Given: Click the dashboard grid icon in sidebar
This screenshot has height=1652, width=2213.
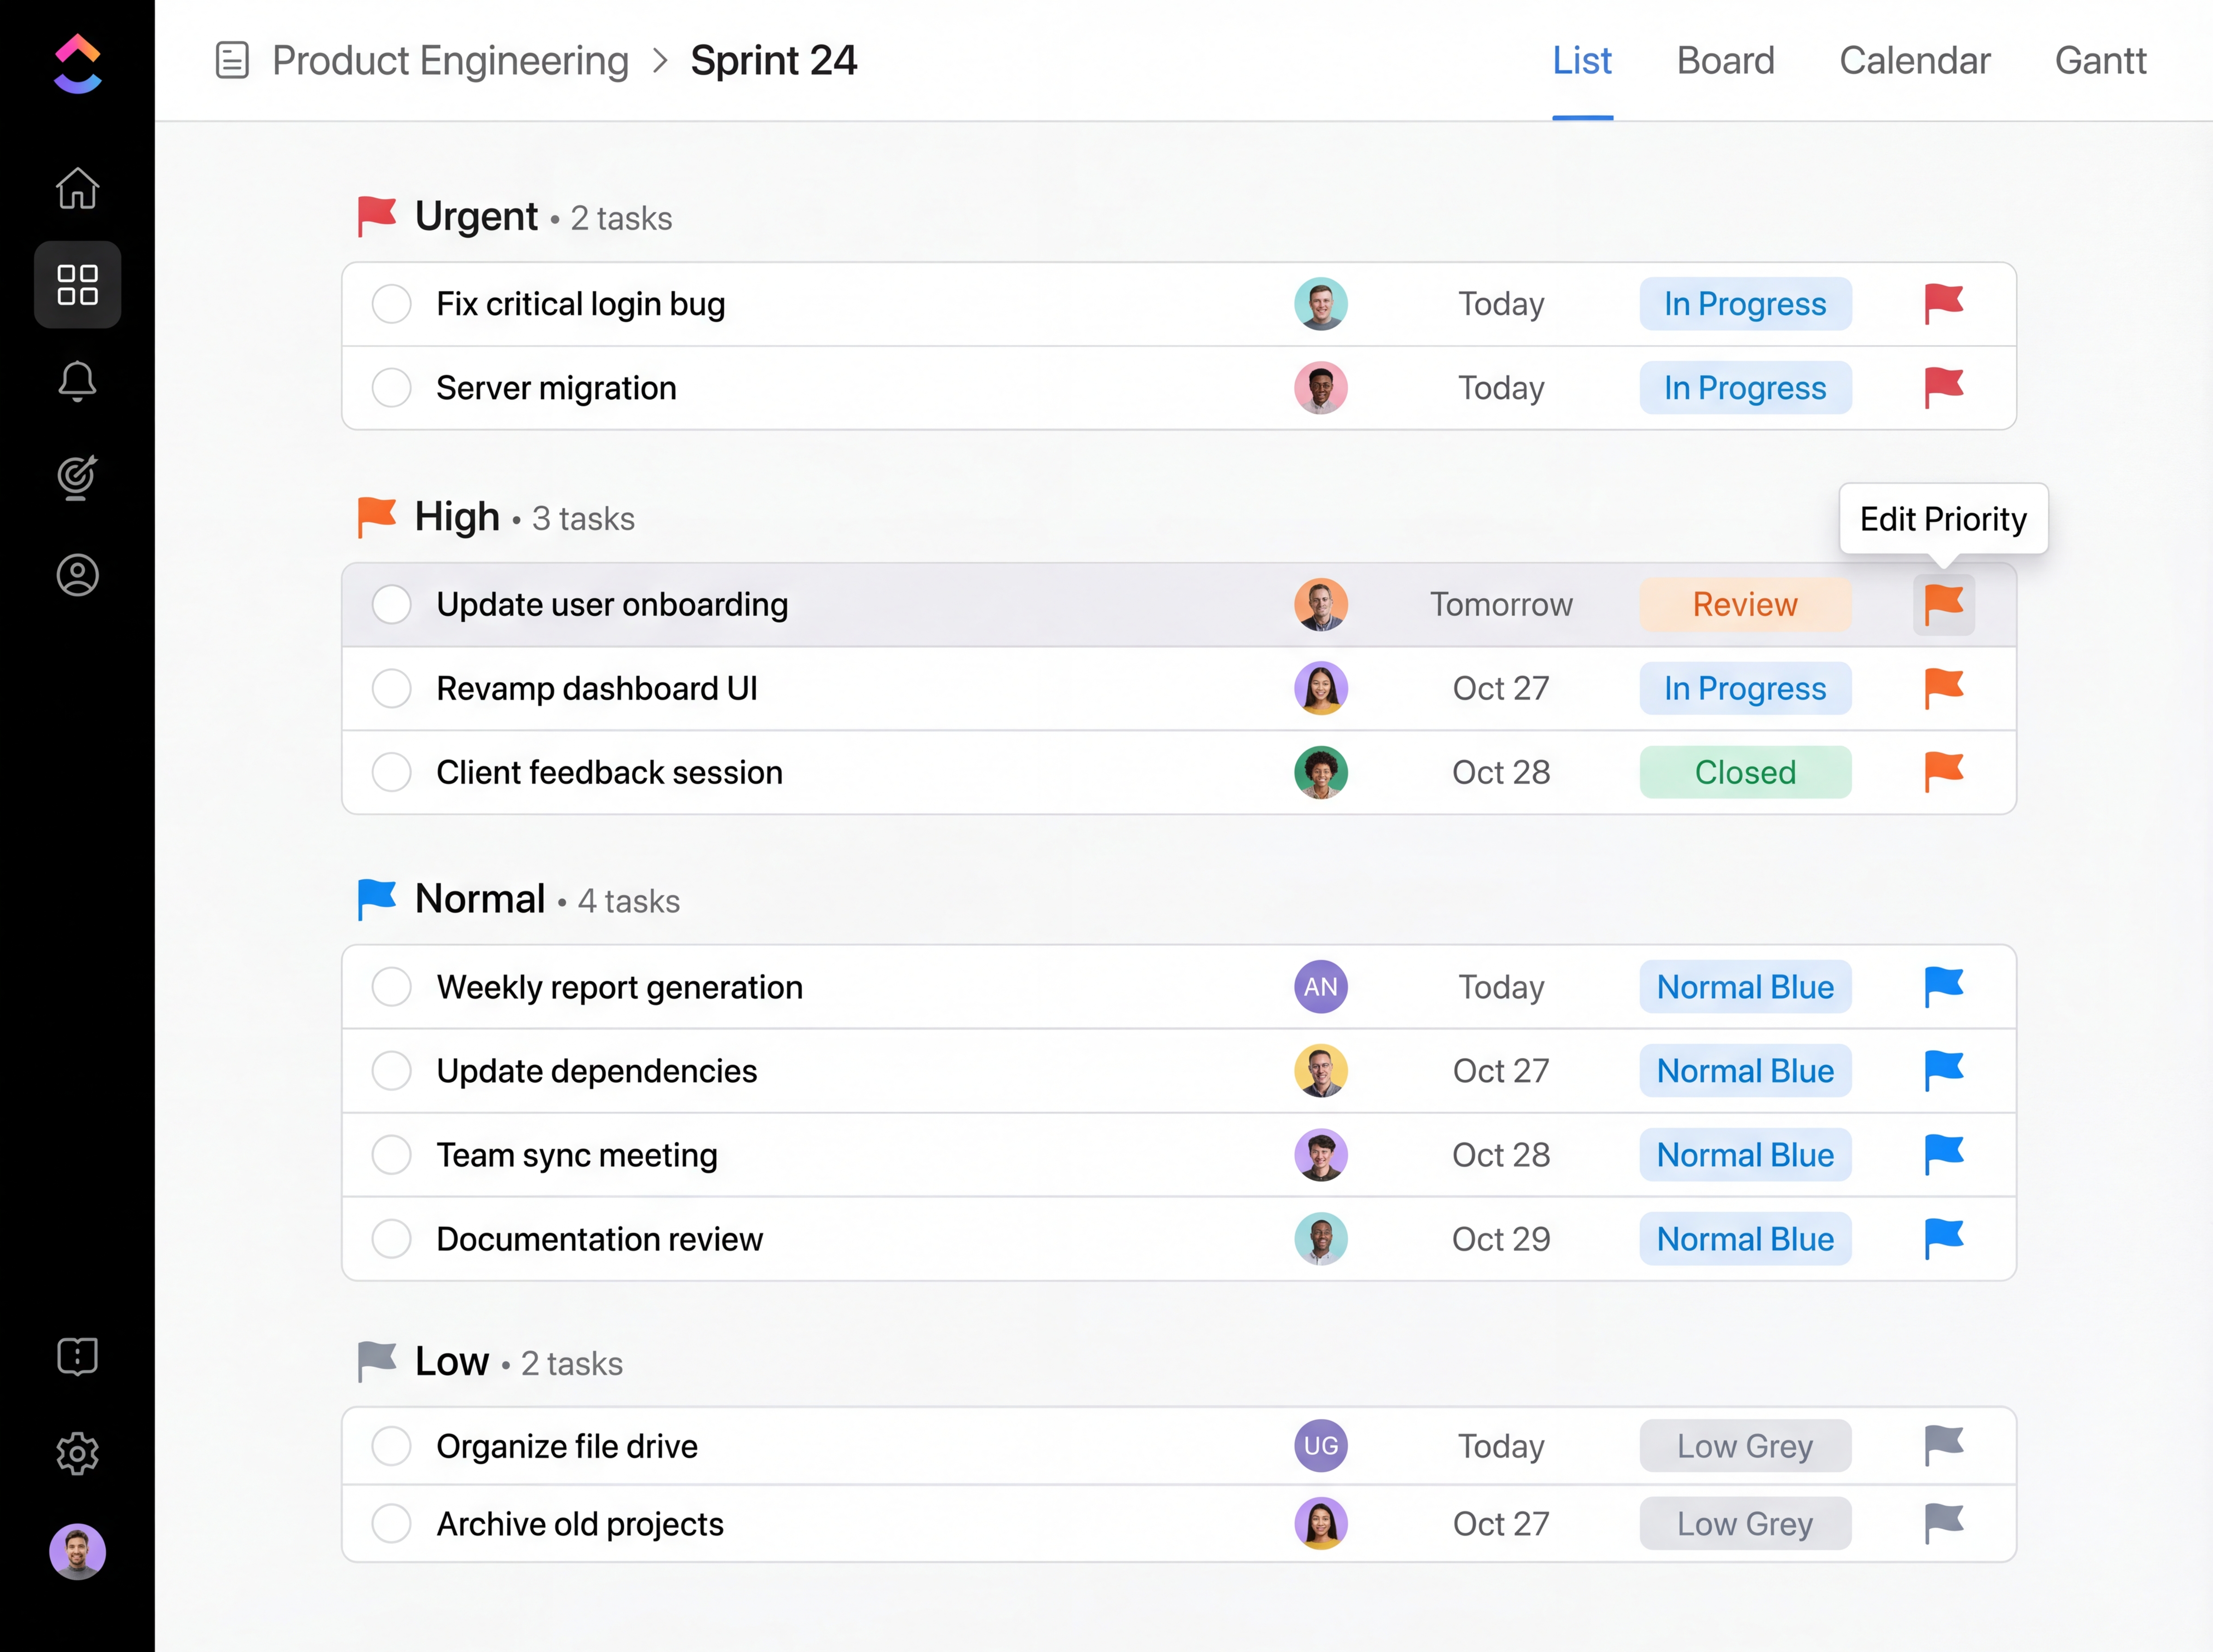Looking at the screenshot, I should click(x=77, y=285).
